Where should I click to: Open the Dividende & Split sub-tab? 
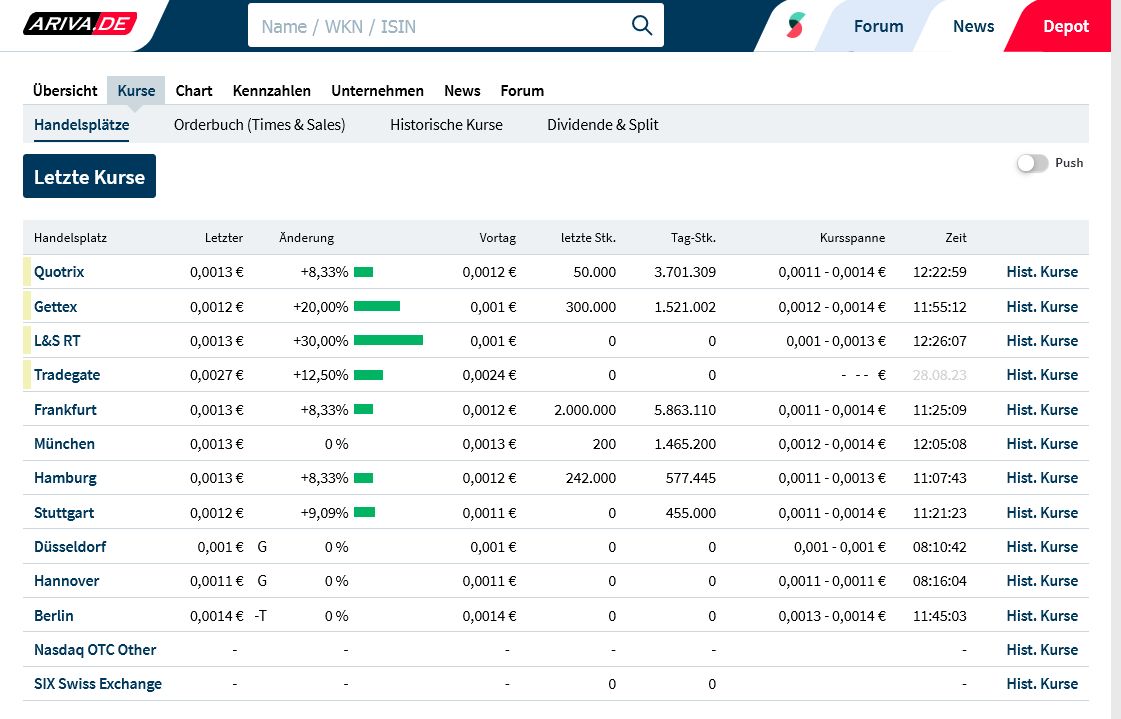(x=602, y=125)
